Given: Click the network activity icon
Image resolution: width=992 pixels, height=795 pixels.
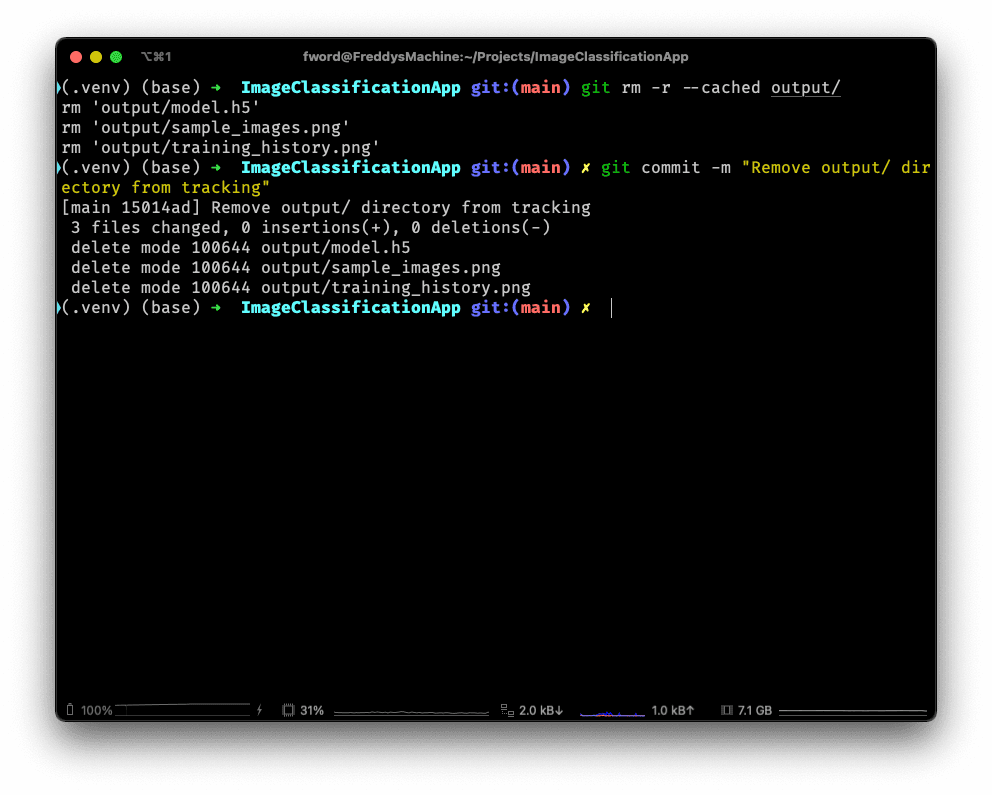Looking at the screenshot, I should pyautogui.click(x=507, y=710).
